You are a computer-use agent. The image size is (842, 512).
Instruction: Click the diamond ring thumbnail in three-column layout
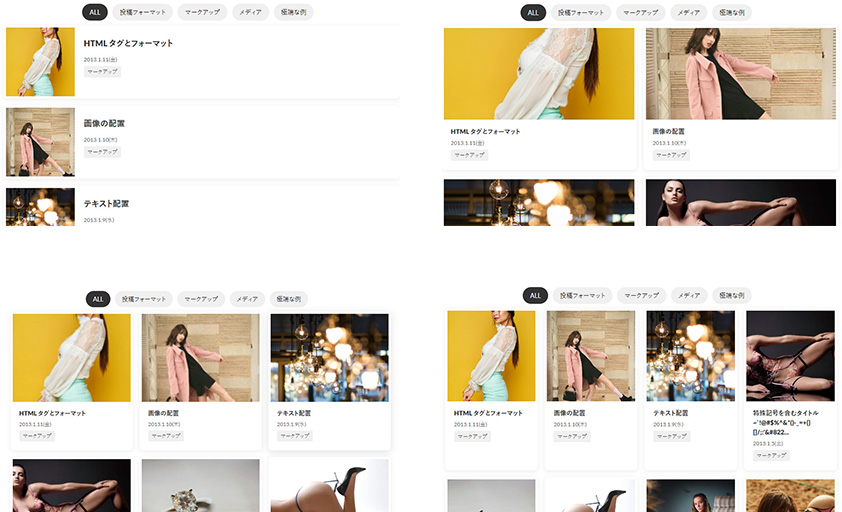[200, 485]
